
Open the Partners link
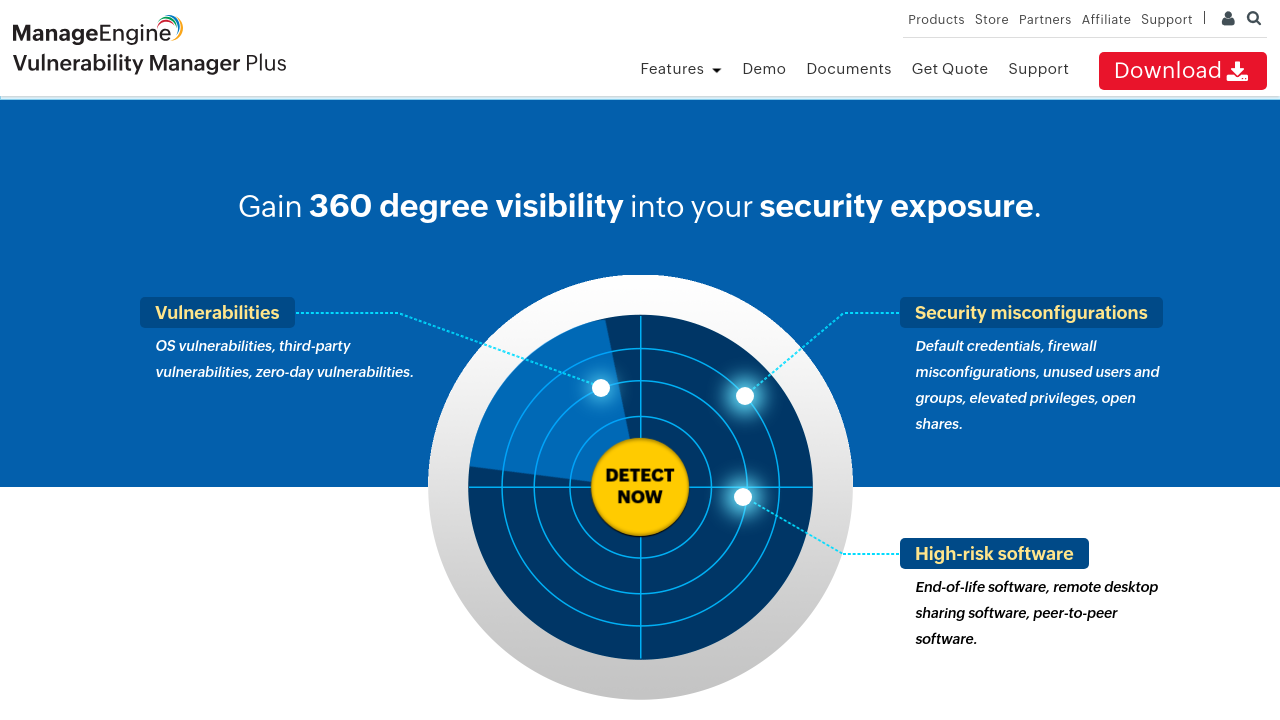point(1044,20)
